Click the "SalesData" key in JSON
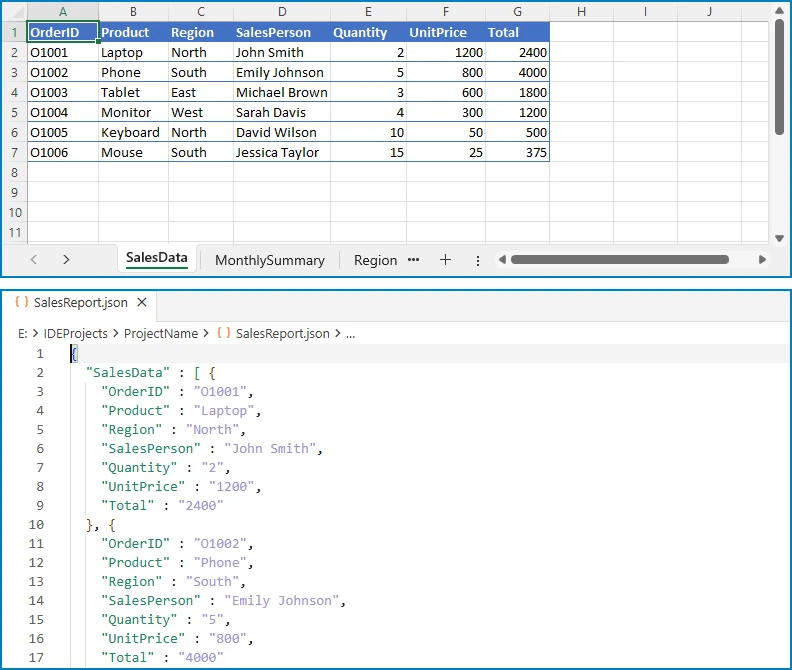The image size is (792, 670). [128, 373]
